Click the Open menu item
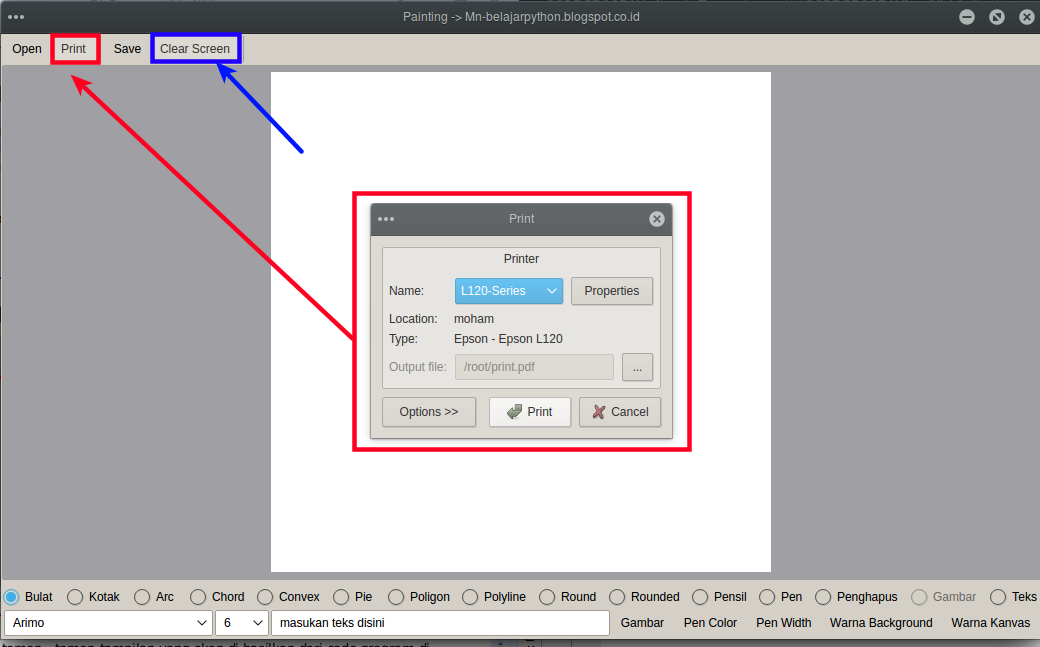 click(26, 48)
